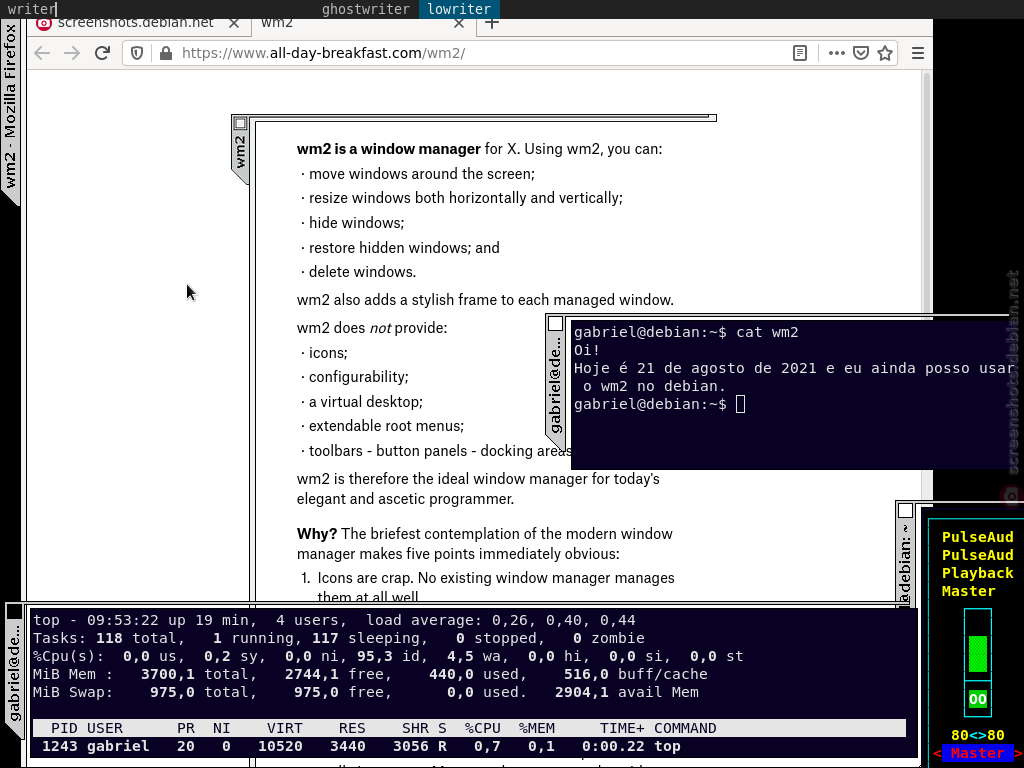Click the frame button of the top terminal window

[x=14, y=612]
